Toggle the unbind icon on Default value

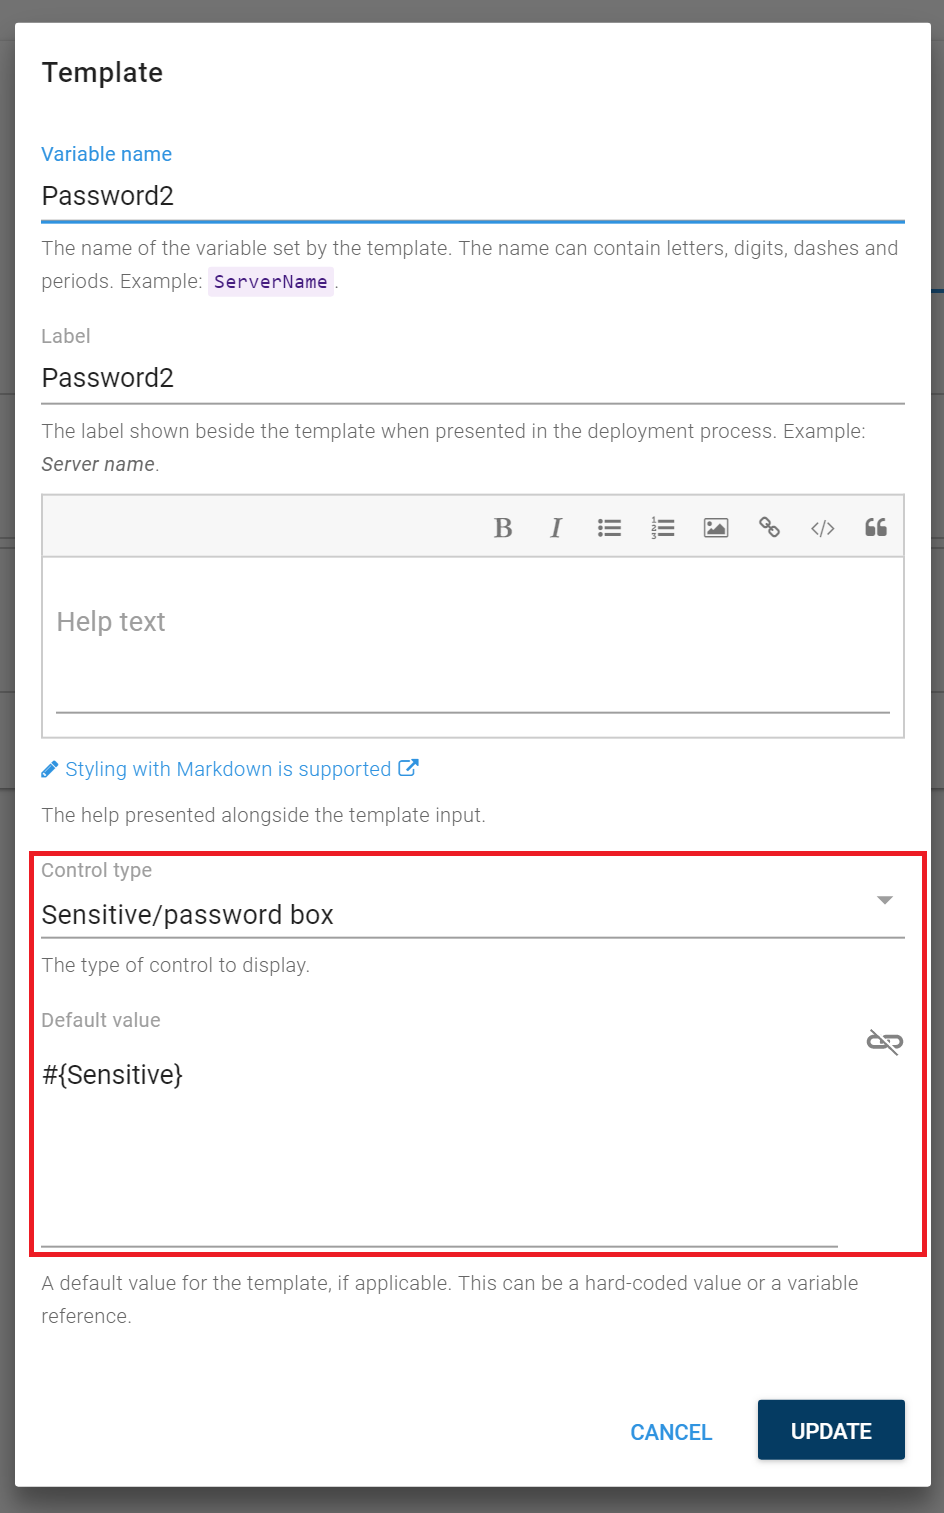[884, 1040]
